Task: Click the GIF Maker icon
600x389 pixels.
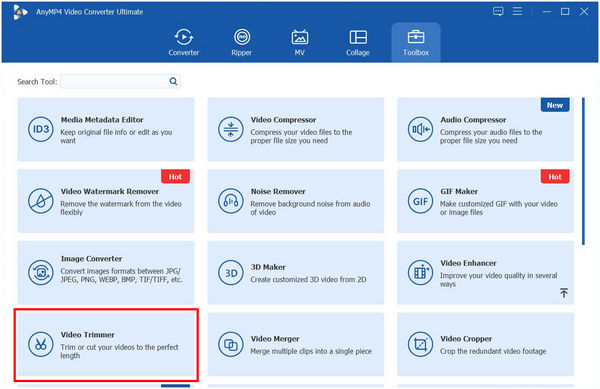Action: 420,201
